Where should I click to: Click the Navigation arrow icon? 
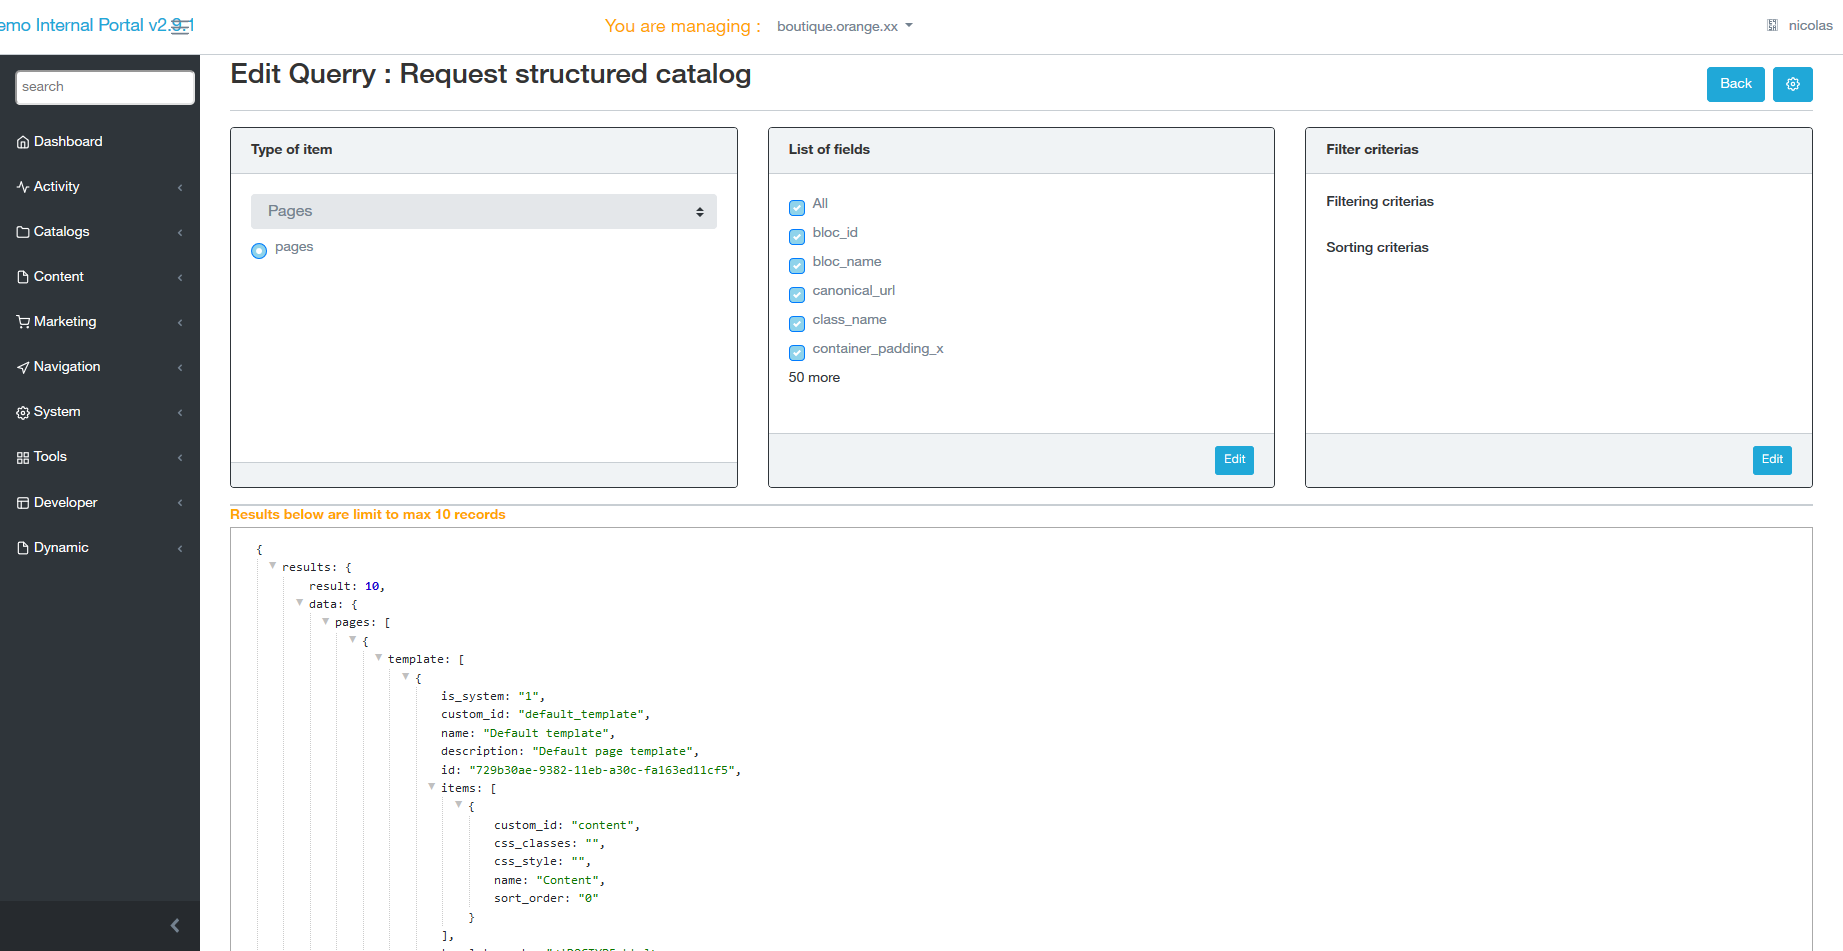pyautogui.click(x=23, y=367)
